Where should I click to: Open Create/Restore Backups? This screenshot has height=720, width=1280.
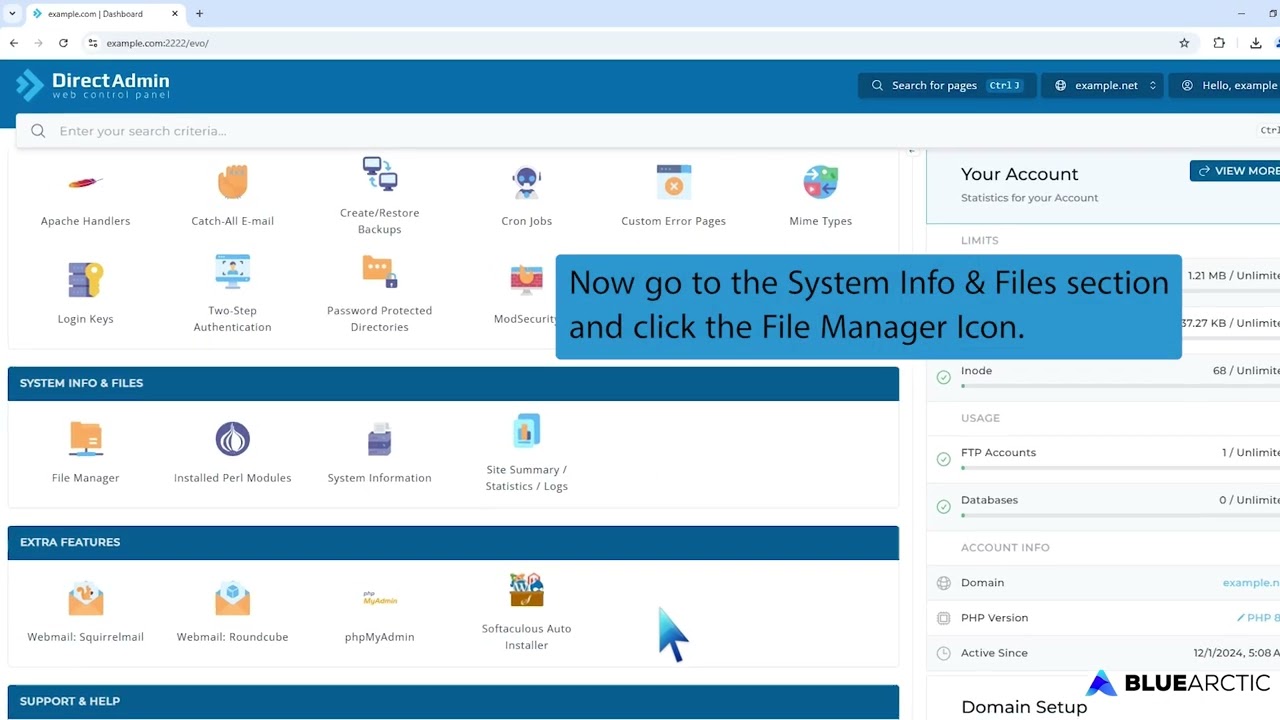pos(379,174)
